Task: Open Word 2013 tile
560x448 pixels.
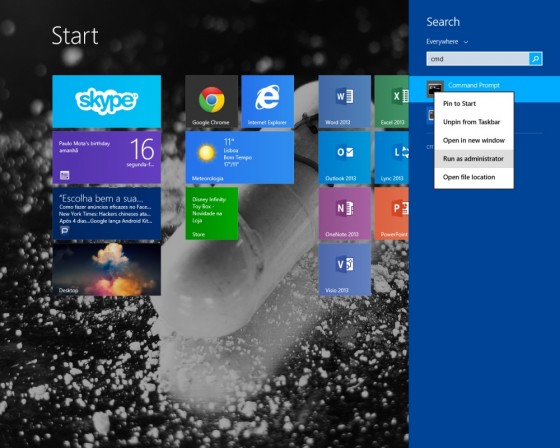Action: click(x=345, y=101)
